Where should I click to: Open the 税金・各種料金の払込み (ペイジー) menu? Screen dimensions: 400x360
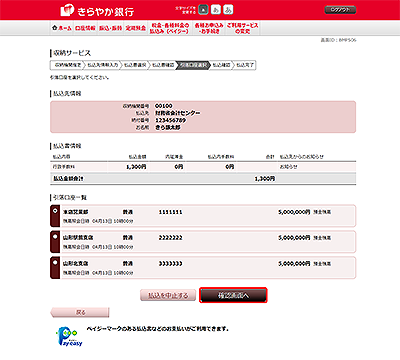point(169,28)
